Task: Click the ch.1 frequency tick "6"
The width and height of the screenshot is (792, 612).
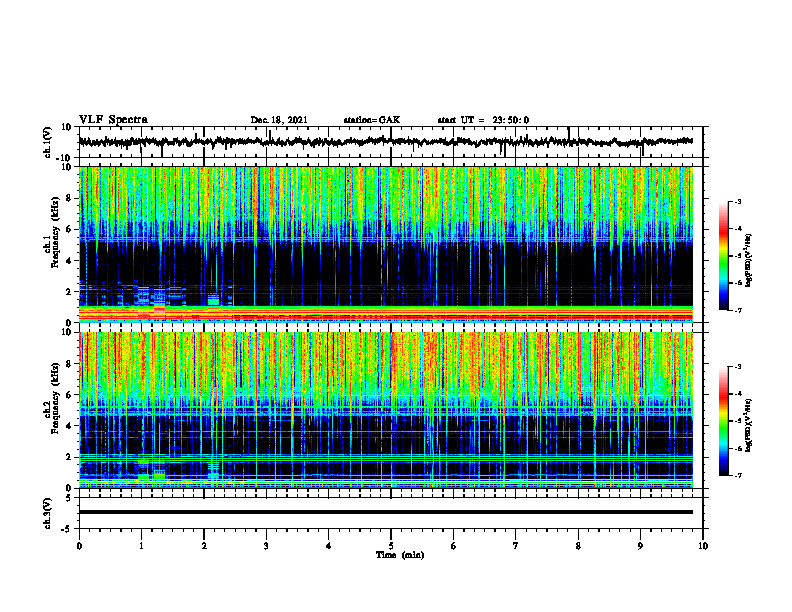Action: point(70,229)
